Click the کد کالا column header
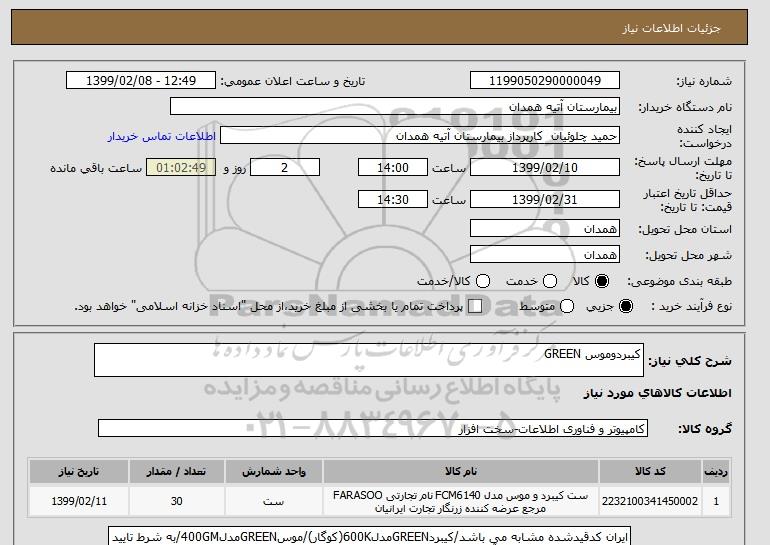Viewport: 770px width, 545px height. (x=650, y=471)
